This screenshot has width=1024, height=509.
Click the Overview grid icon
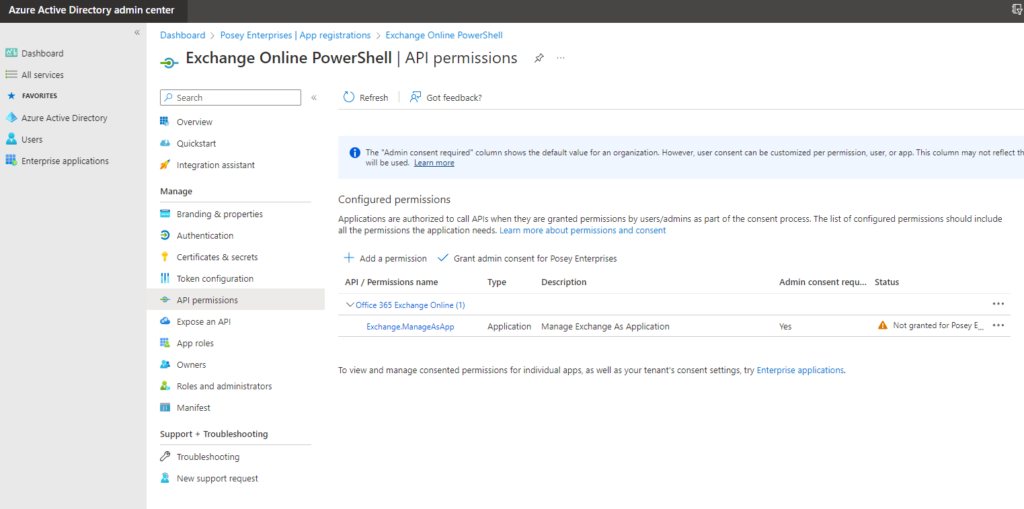coord(165,122)
